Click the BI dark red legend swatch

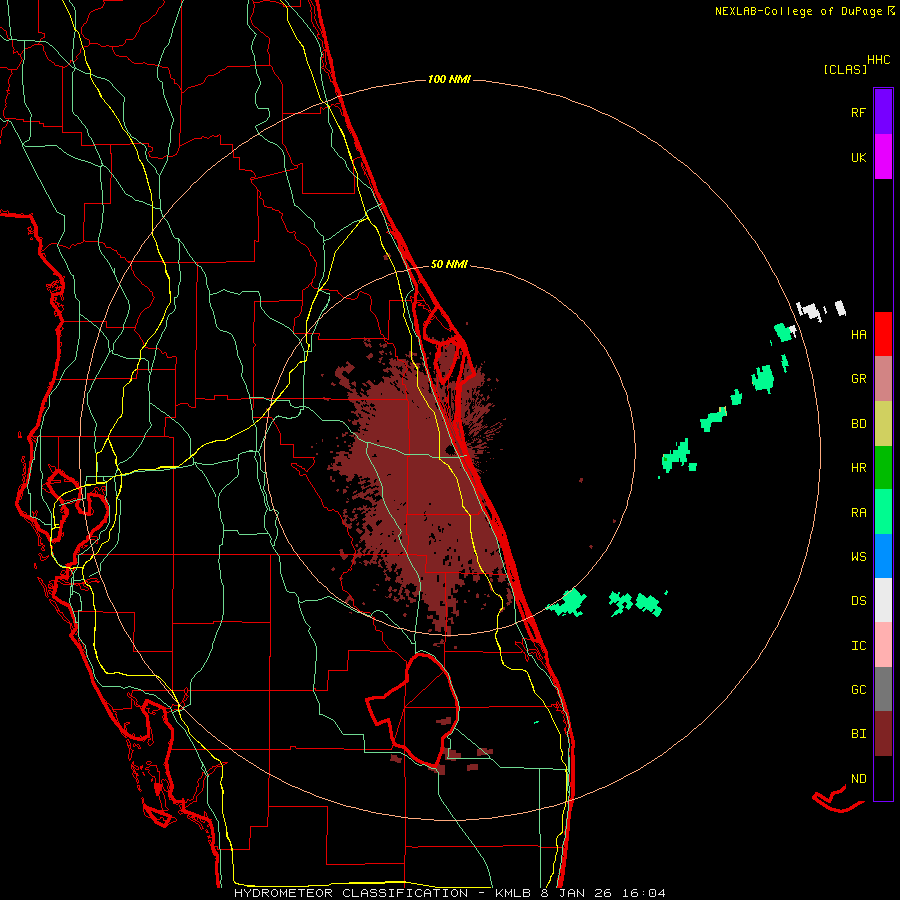(883, 734)
